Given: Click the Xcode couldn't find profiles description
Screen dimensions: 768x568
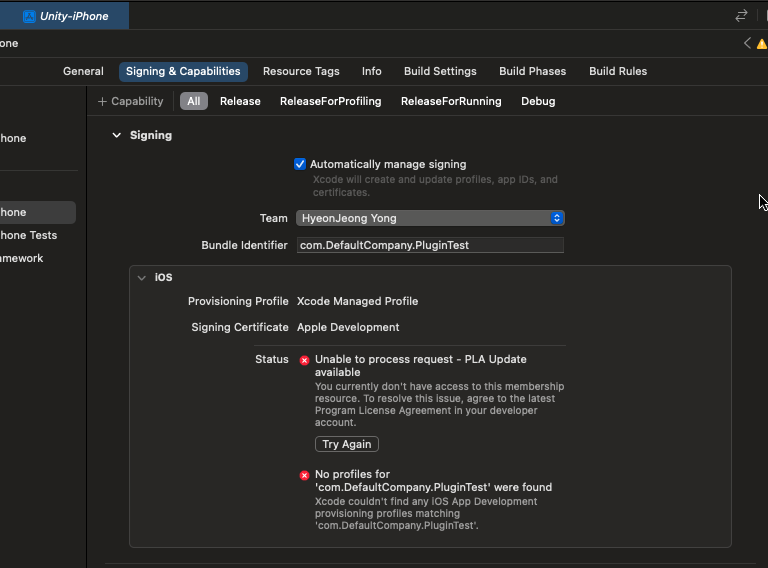Looking at the screenshot, I should pos(426,514).
